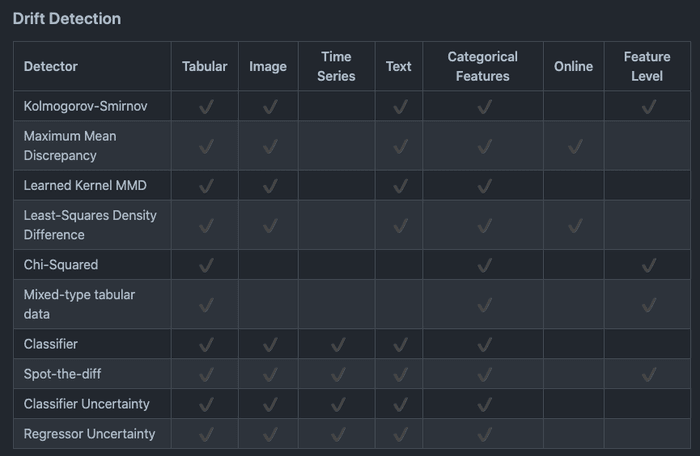Click the Regressor Uncertainty Image checkmark
Viewport: 700px width, 456px height.
(x=269, y=434)
